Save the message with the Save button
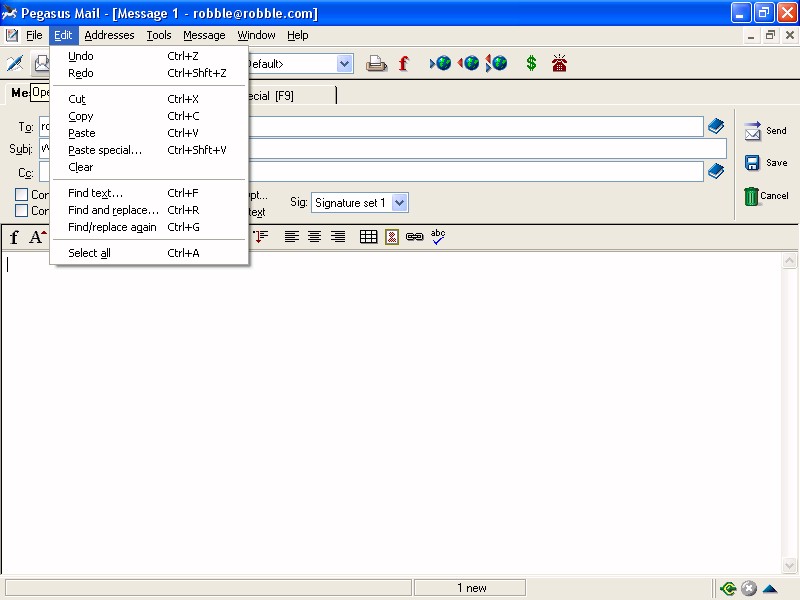 coord(765,163)
